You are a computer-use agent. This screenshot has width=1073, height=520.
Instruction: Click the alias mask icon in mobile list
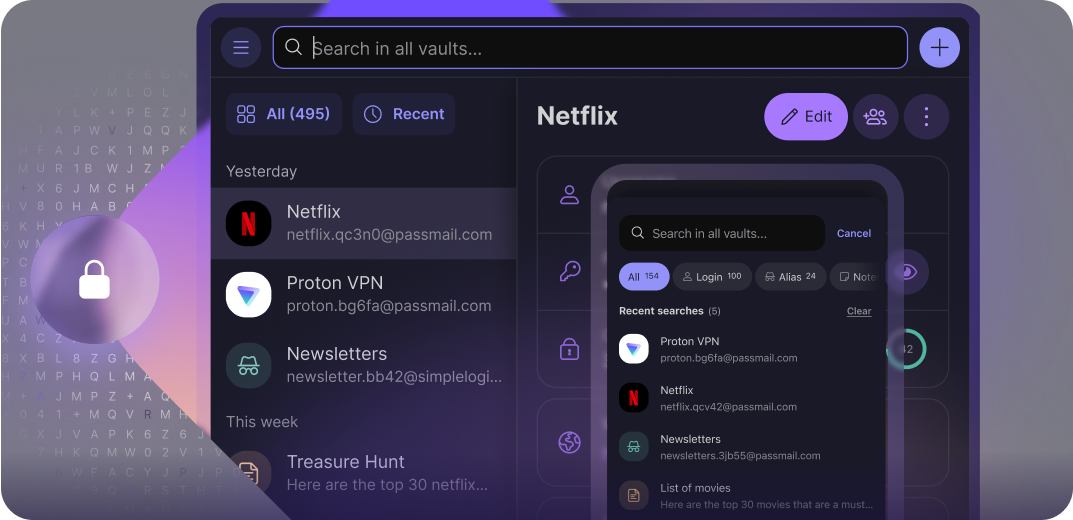[634, 447]
